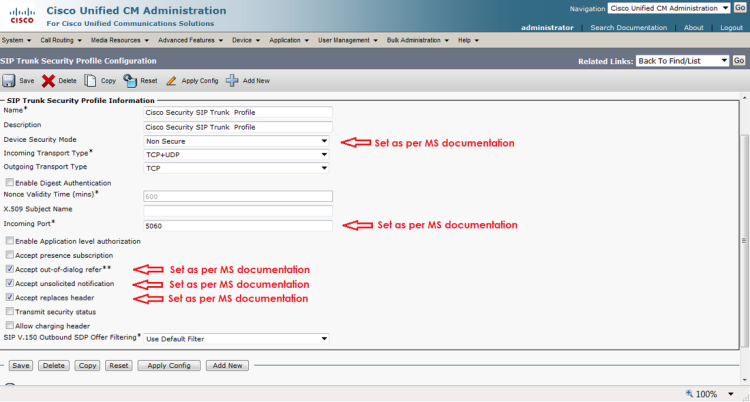Enable Digest Authentication checkbox
Image resolution: width=750 pixels, height=402 pixels.
10,182
